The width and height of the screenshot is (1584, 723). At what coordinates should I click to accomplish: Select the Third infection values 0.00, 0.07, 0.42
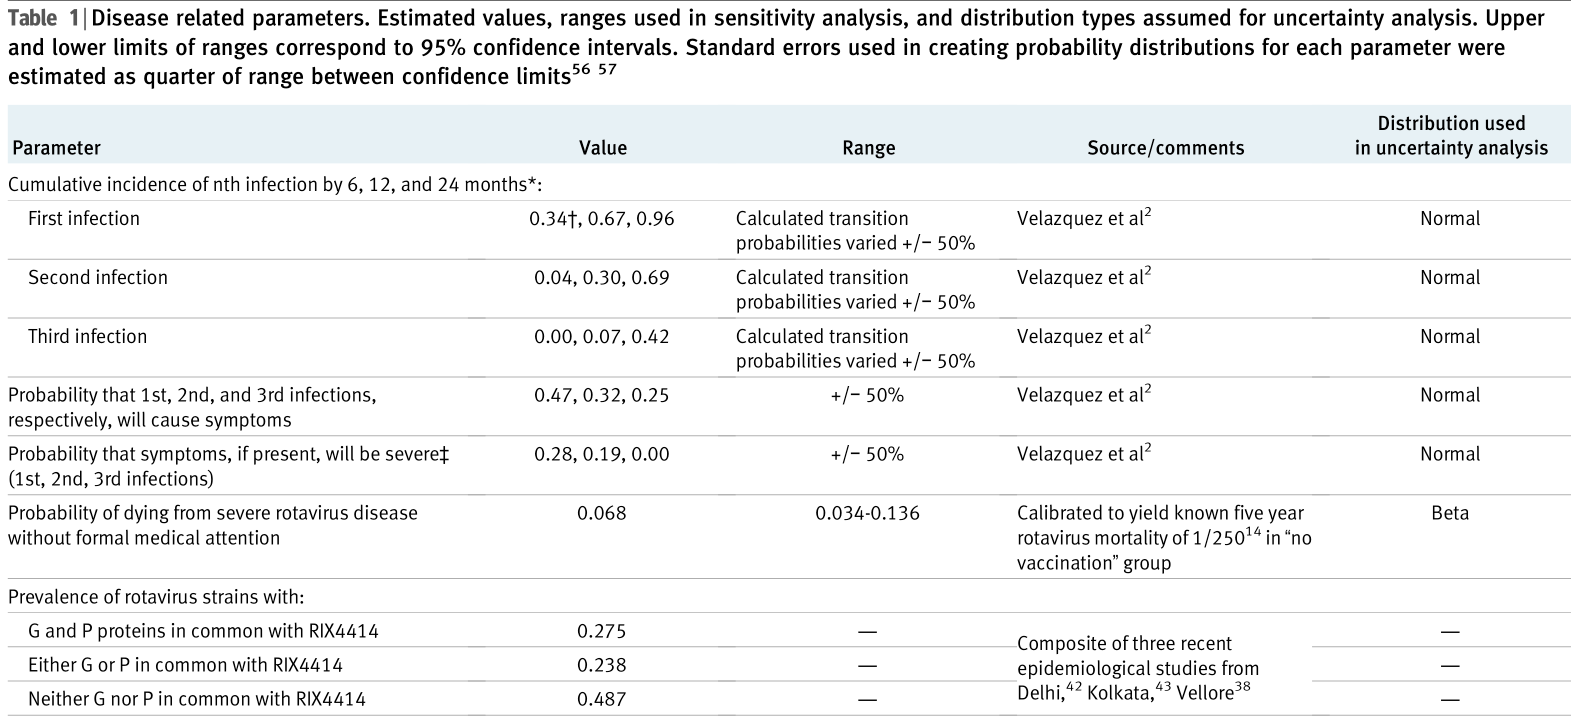pos(602,337)
